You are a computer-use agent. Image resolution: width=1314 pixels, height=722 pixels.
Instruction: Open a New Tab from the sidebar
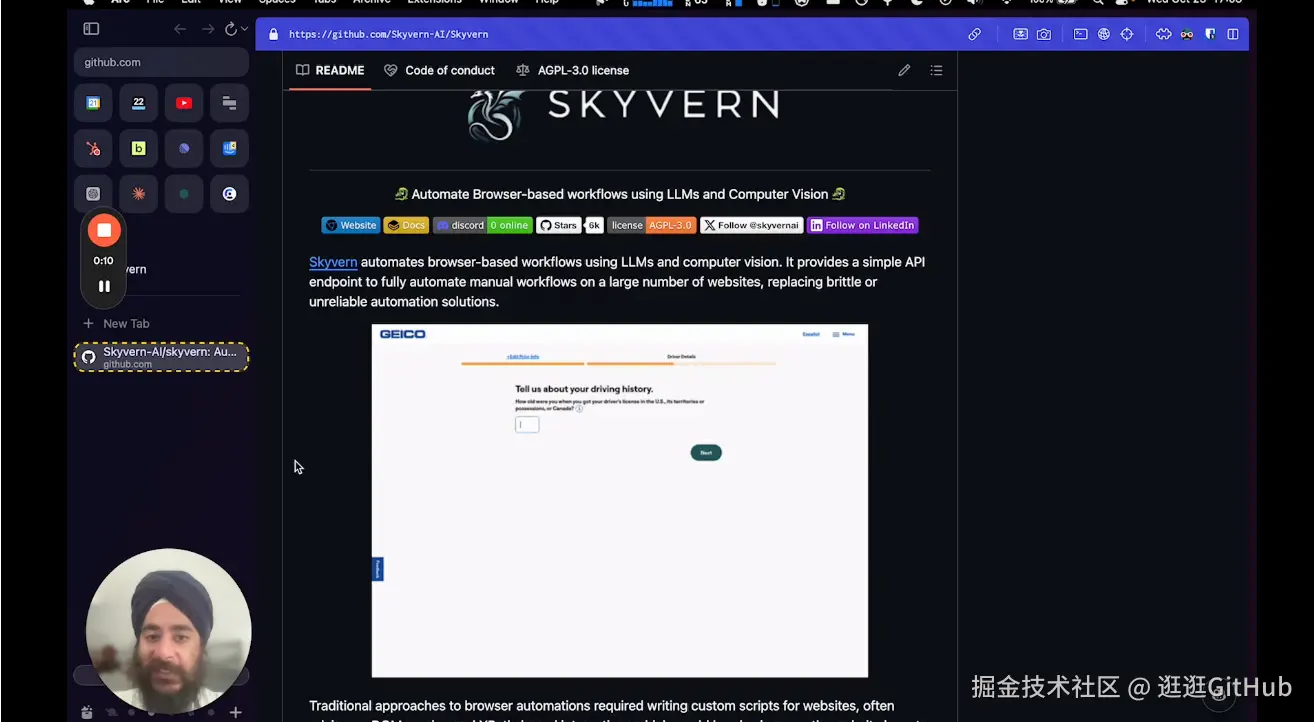pyautogui.click(x=116, y=323)
